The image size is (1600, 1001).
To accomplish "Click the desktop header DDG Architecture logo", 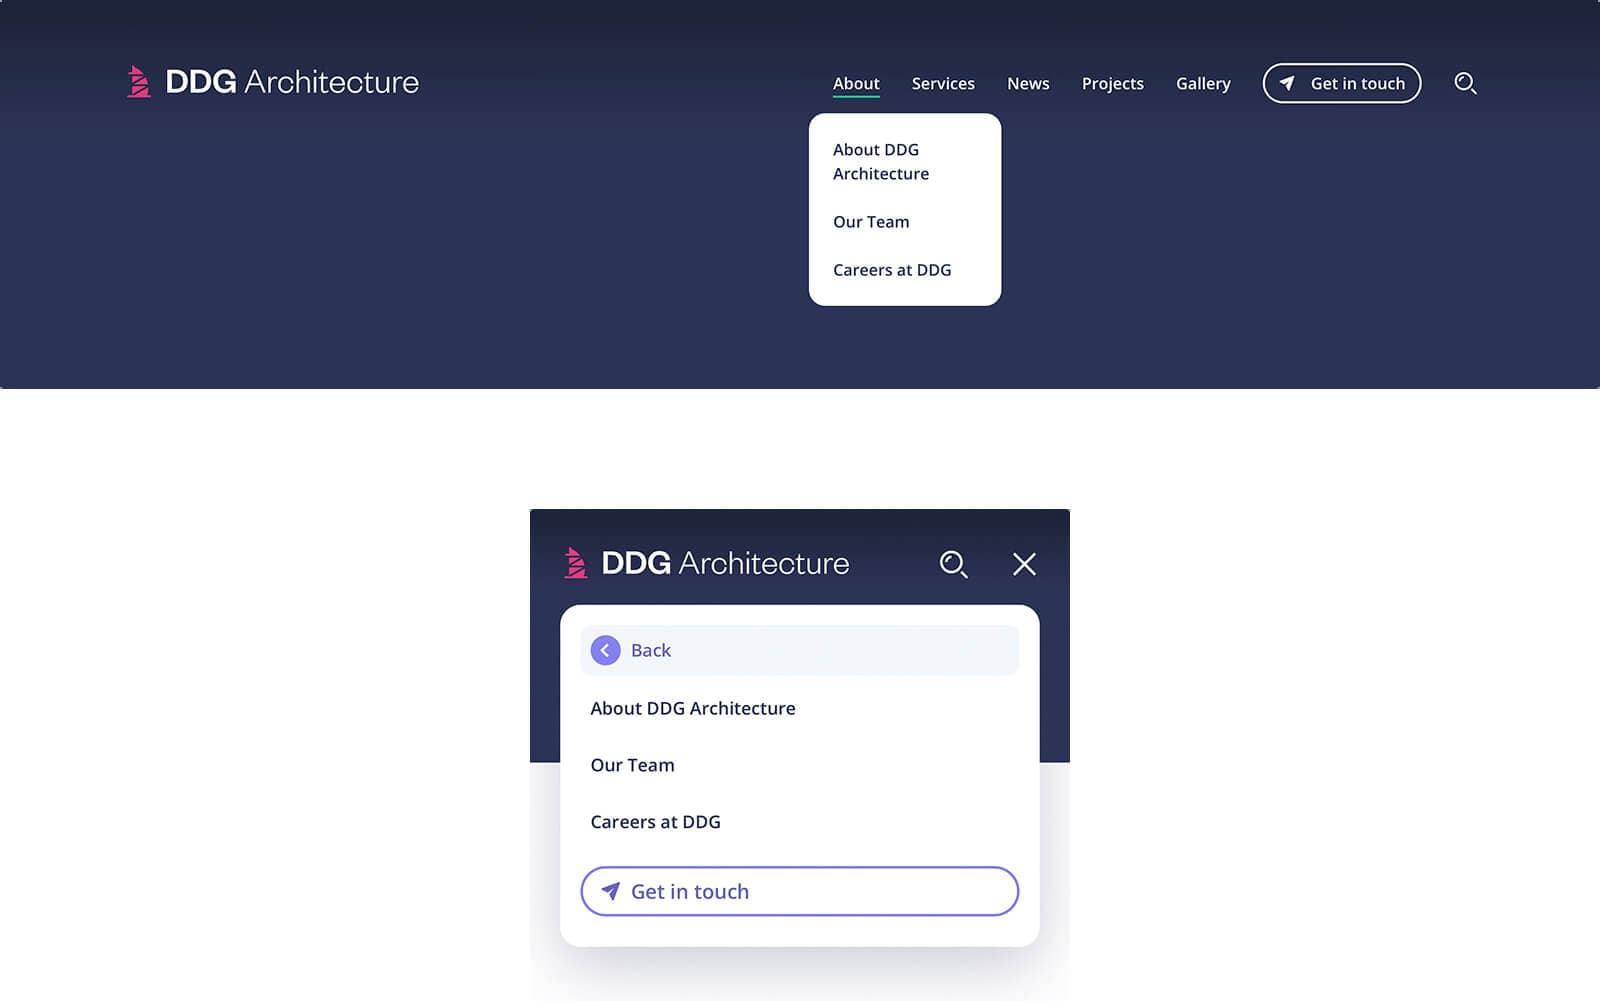I will [x=273, y=82].
